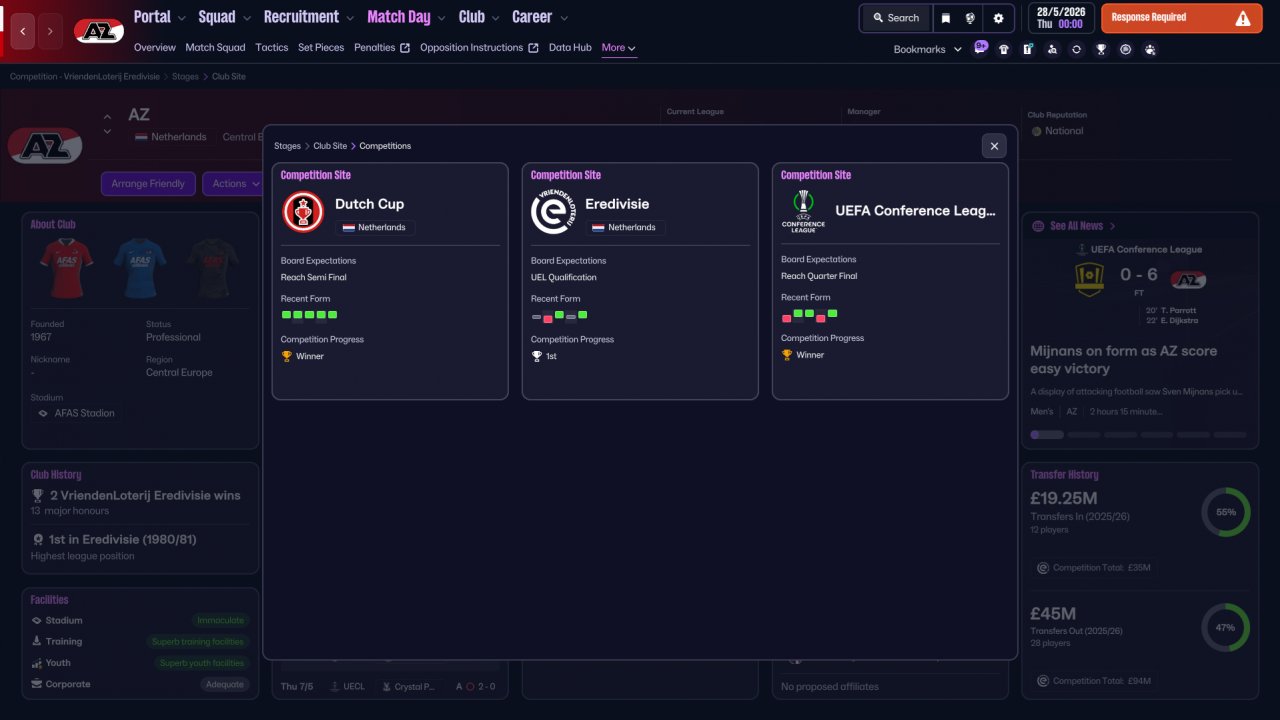Click the trophy icon in the bookmarks bar
1280x720 pixels.
point(1101,49)
